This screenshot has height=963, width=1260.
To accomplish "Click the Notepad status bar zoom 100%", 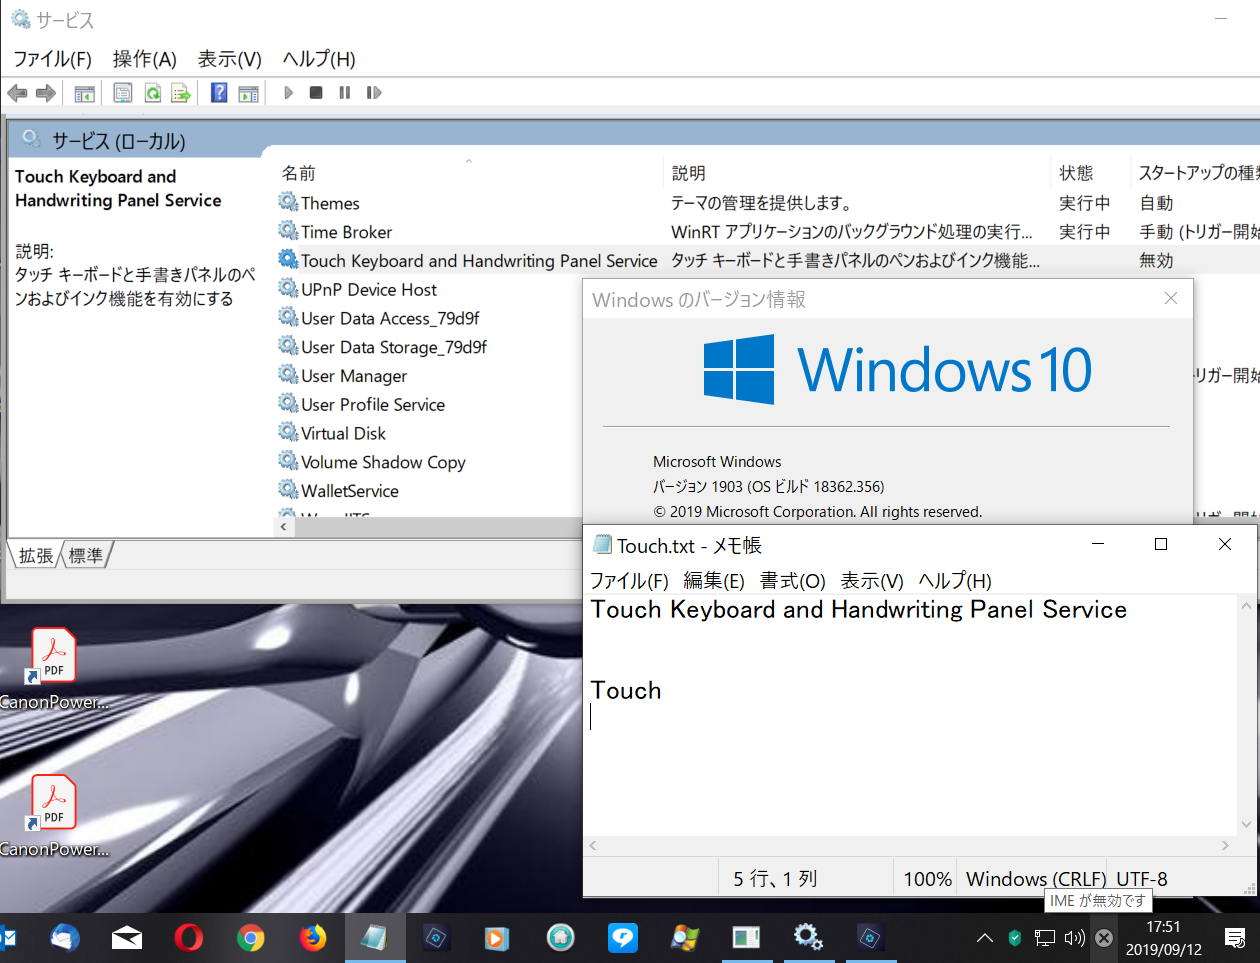I will point(927,879).
